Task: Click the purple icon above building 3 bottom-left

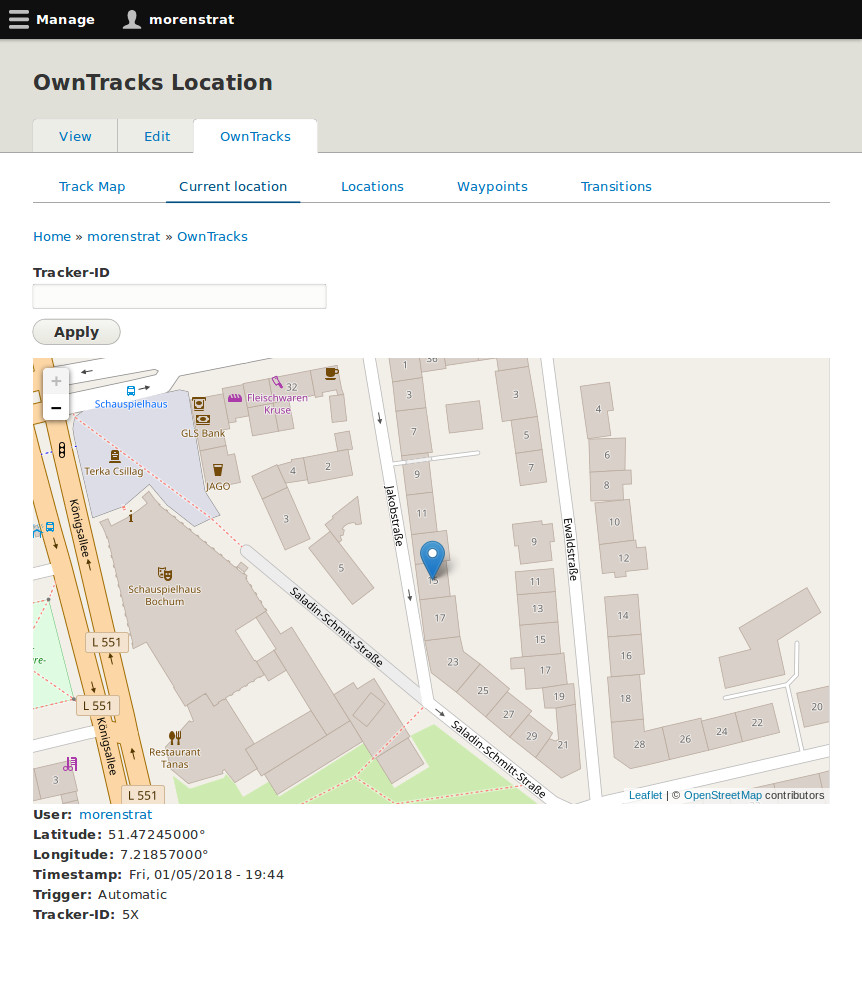Action: coord(70,764)
